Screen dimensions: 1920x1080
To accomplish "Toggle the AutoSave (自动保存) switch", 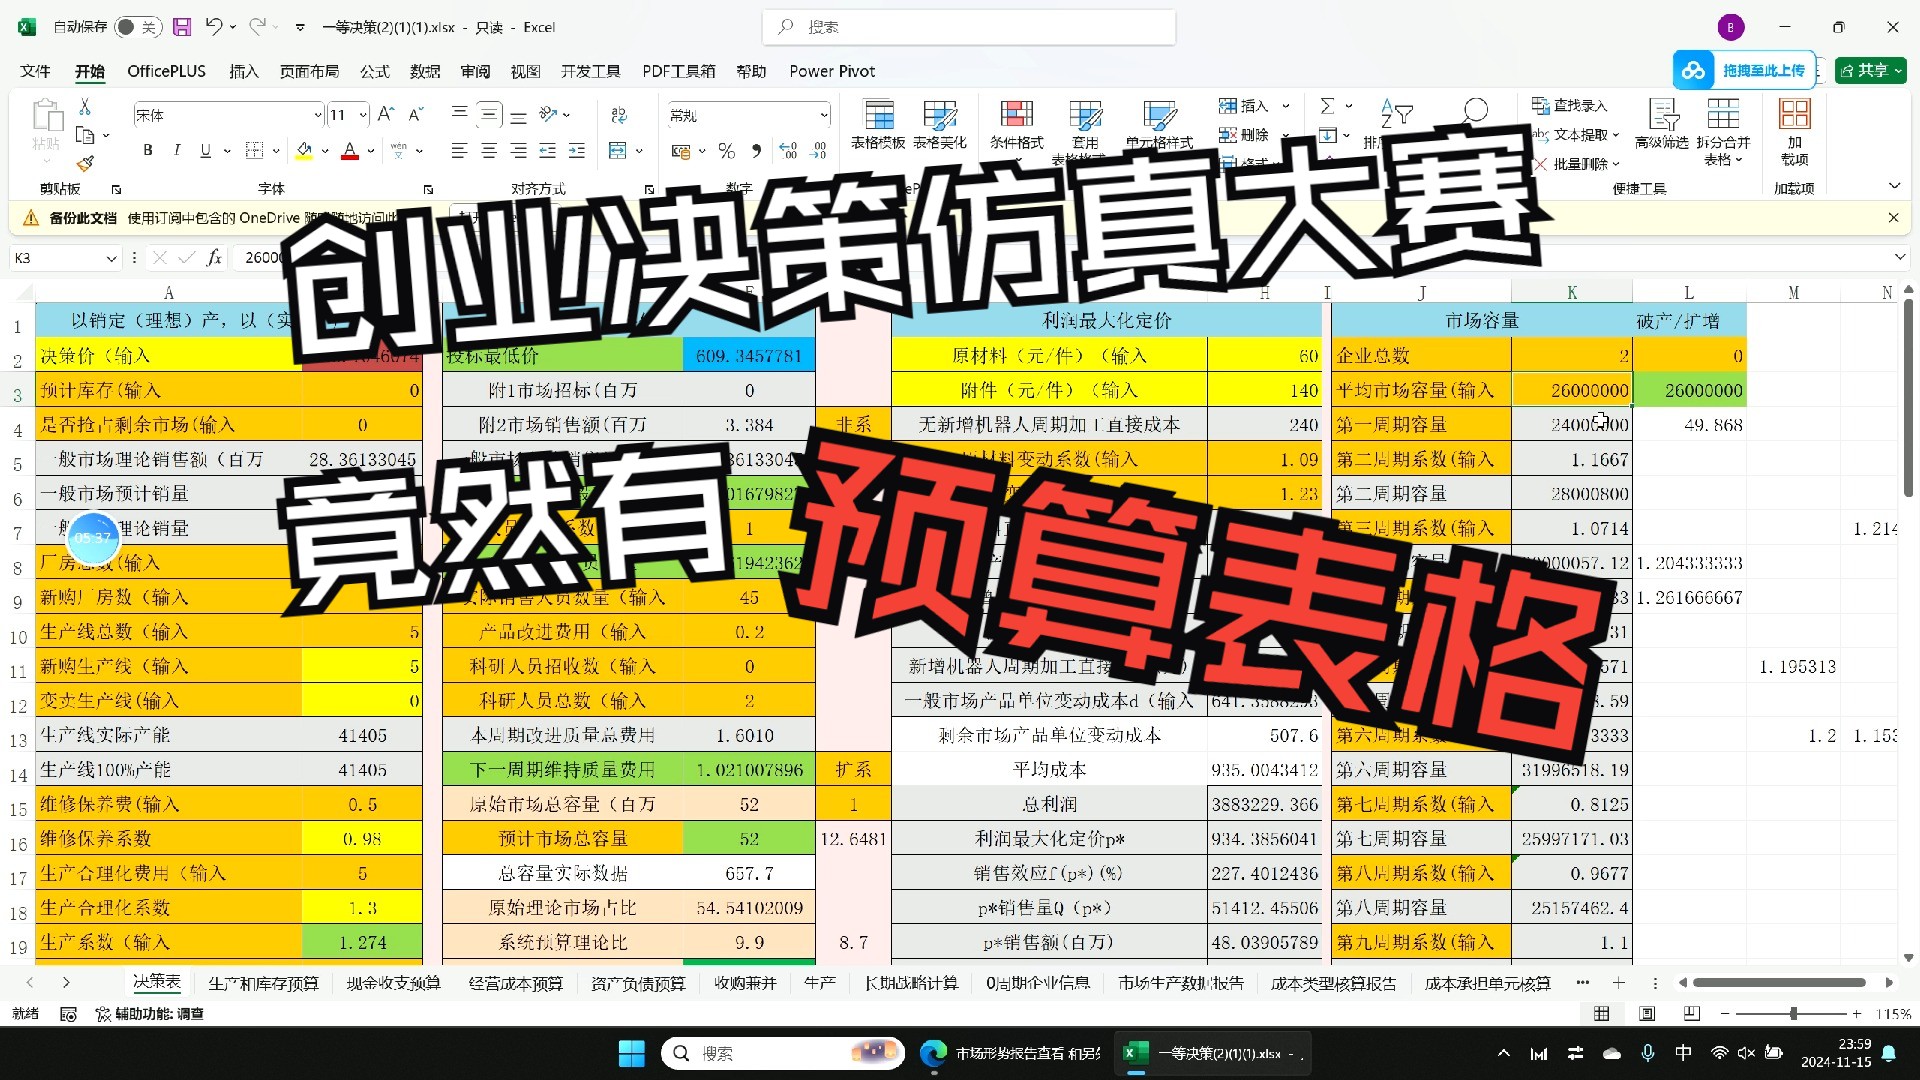I will pos(137,27).
